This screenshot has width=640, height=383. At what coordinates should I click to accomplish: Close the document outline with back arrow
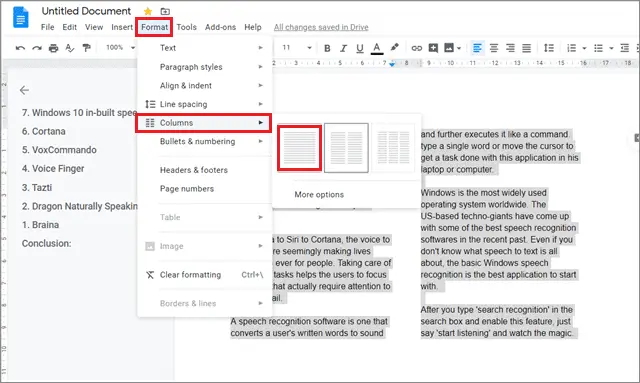click(24, 90)
